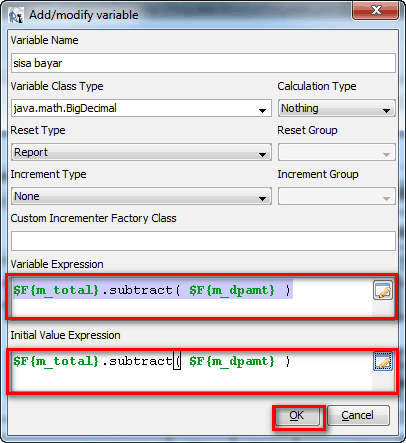This screenshot has width=406, height=443.
Task: Click inside the Variable Expression text area
Action: (192, 296)
